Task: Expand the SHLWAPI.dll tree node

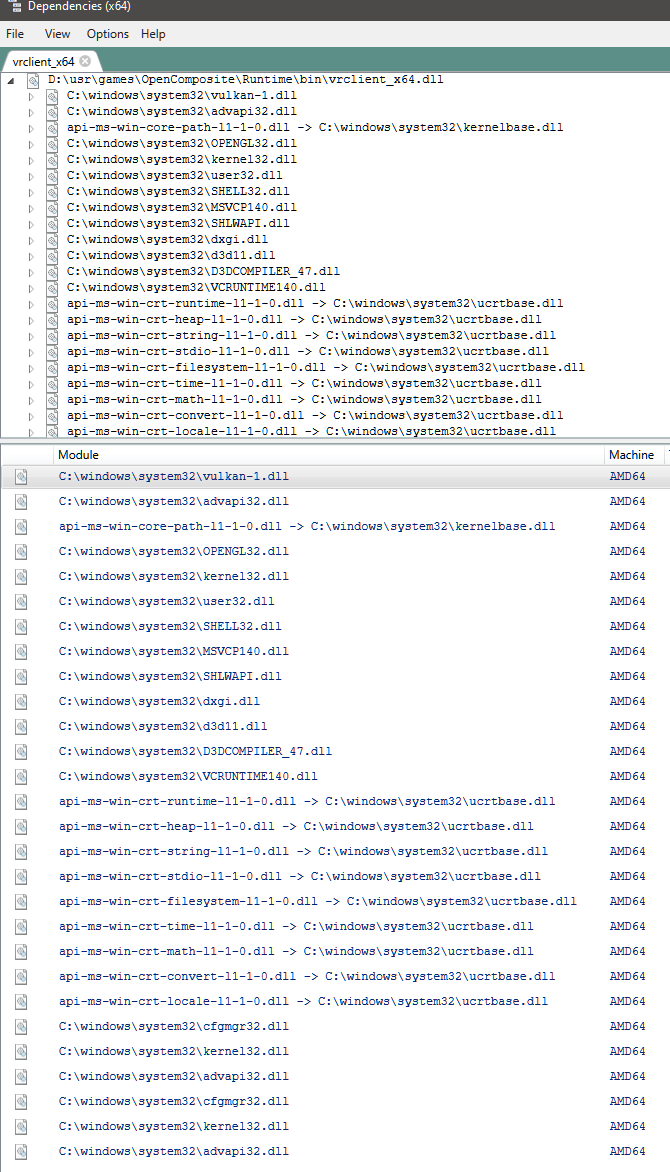Action: [31, 223]
